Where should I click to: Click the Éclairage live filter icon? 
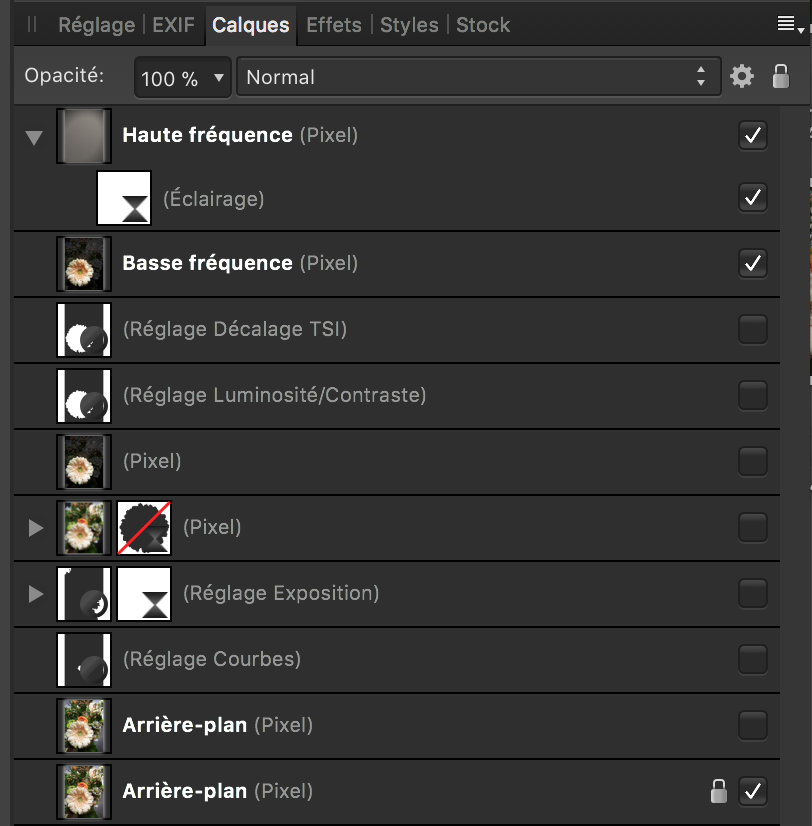124,198
